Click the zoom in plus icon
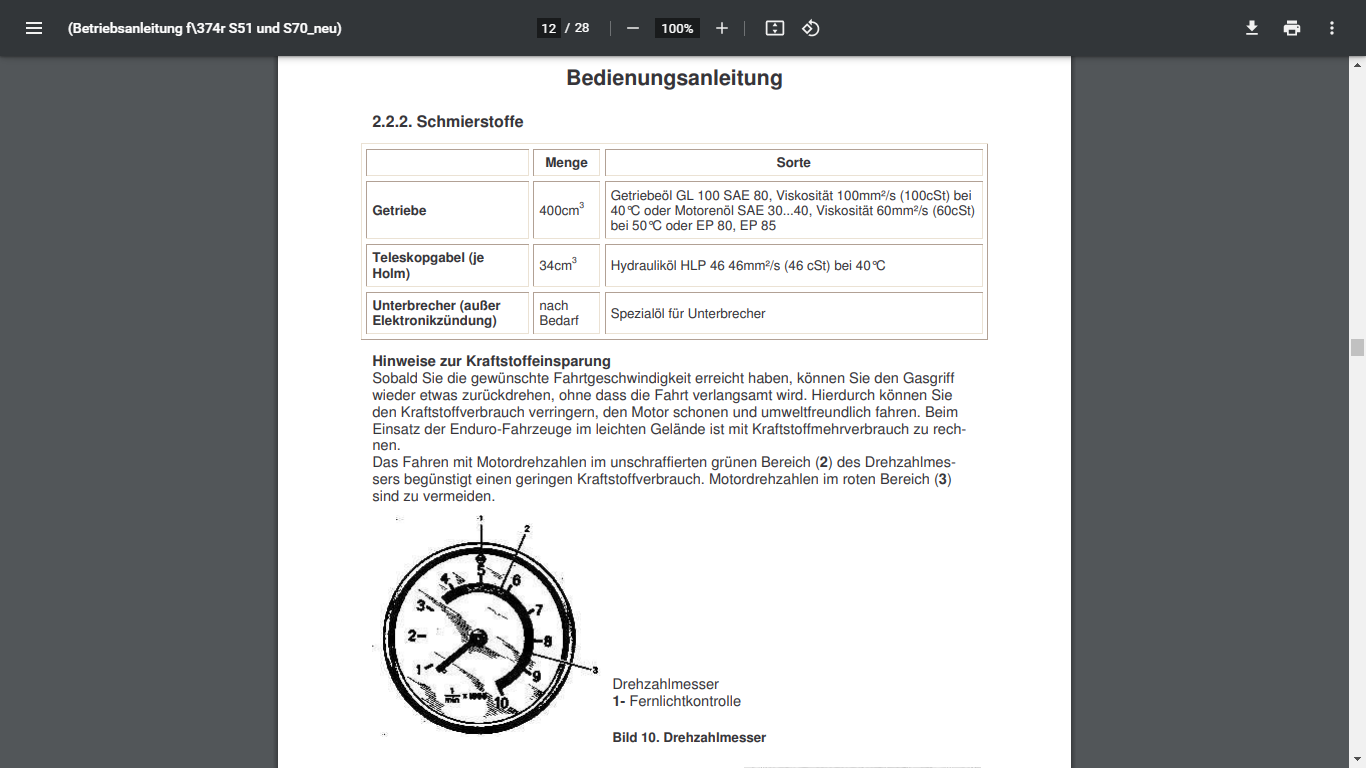The image size is (1366, 768). [x=722, y=28]
